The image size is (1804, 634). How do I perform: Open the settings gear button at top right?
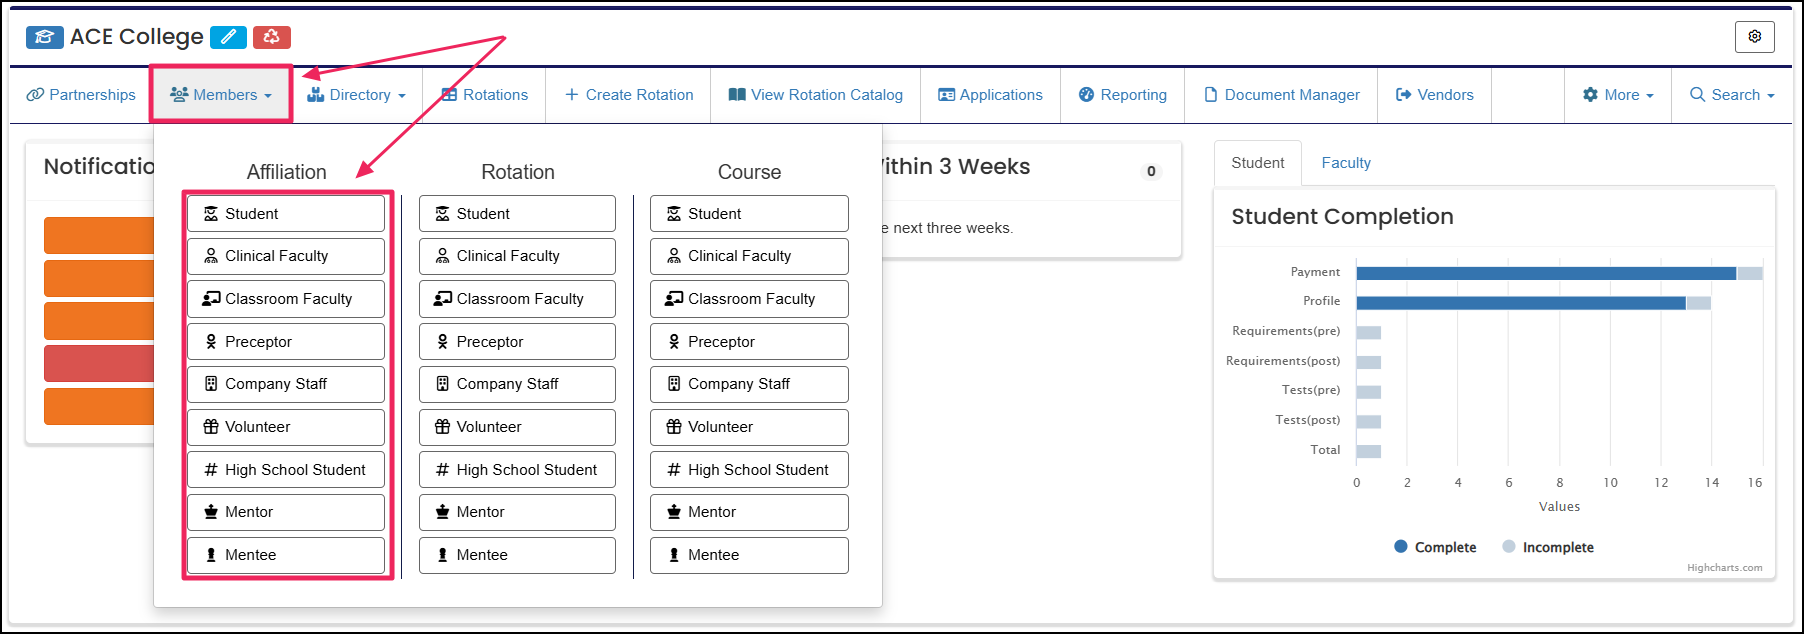pos(1754,37)
